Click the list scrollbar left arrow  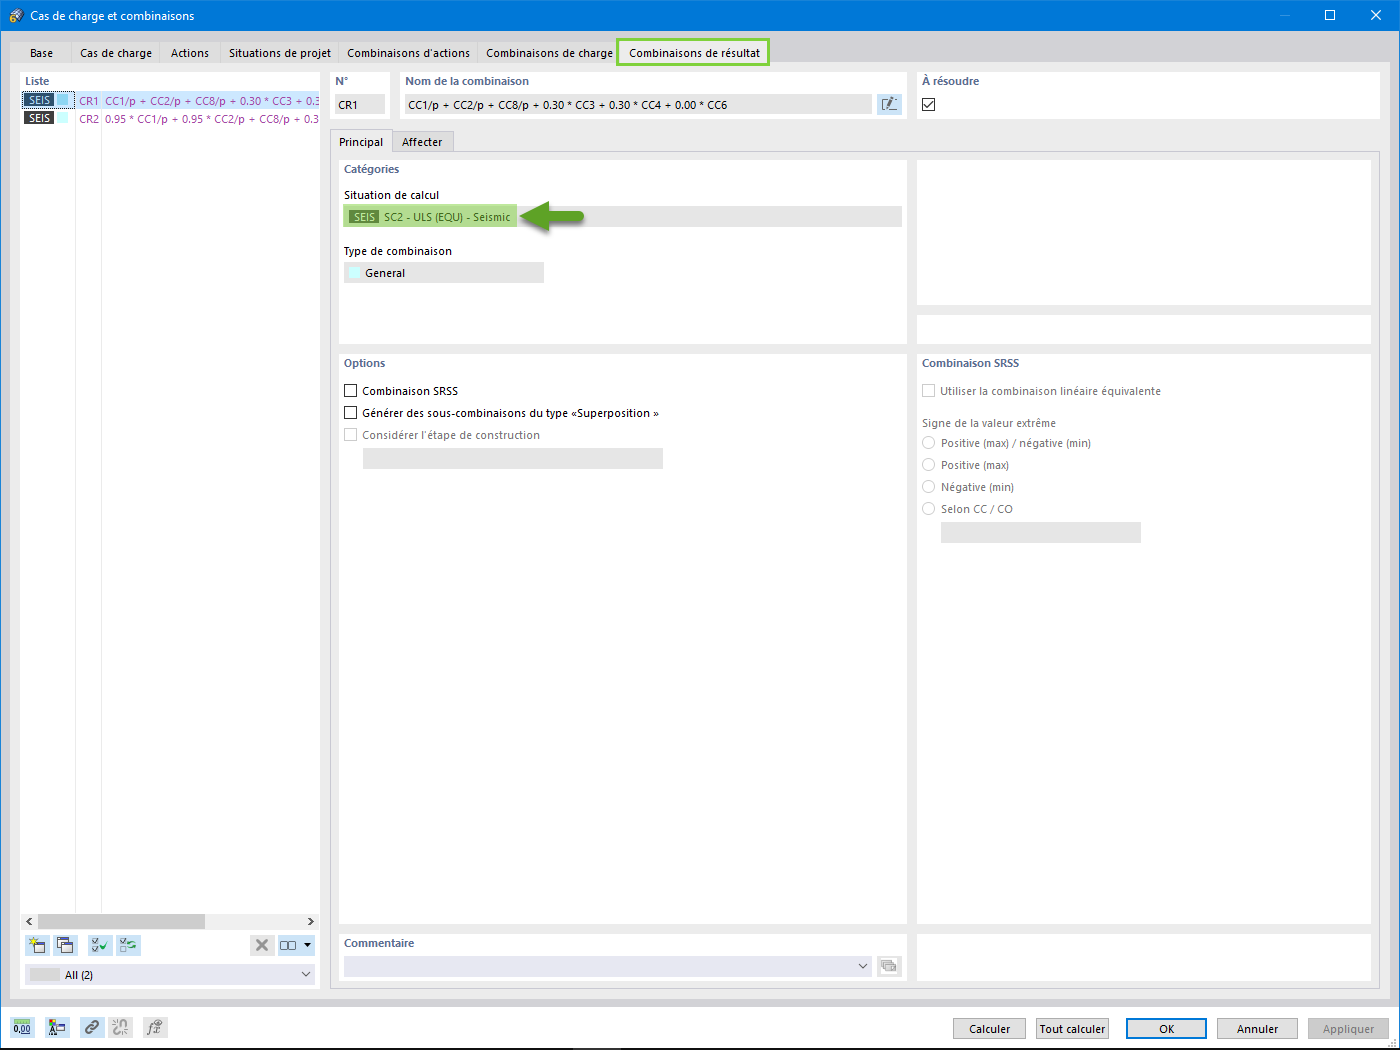(x=29, y=921)
